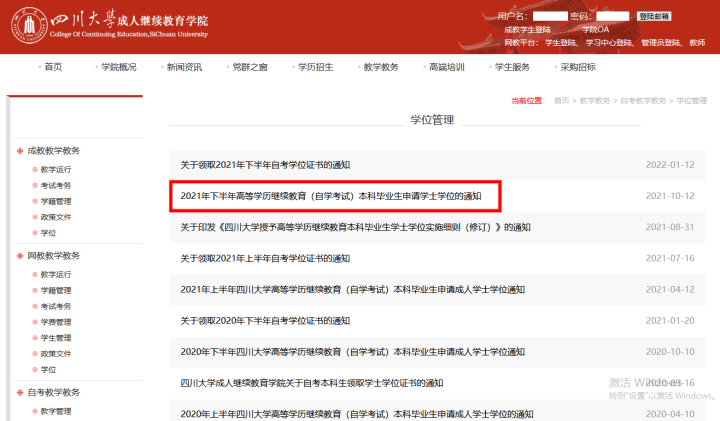Open 2021年上半年 申请成人学士学位通知

point(353,290)
